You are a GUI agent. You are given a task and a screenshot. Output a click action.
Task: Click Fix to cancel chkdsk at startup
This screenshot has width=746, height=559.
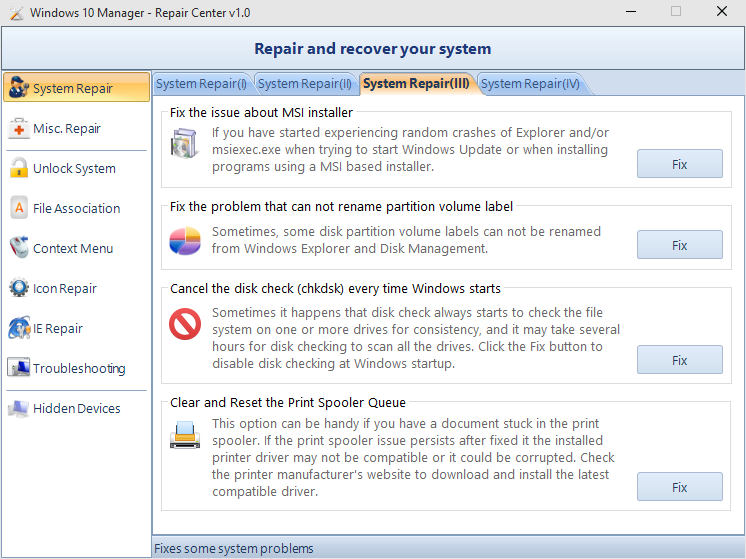tap(679, 360)
